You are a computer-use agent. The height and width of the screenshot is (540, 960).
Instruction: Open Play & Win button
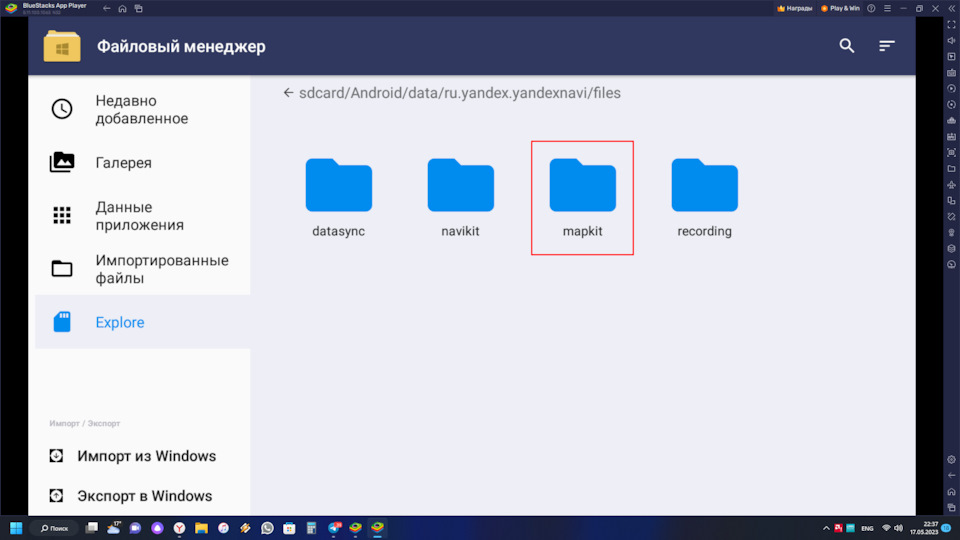[x=840, y=9]
